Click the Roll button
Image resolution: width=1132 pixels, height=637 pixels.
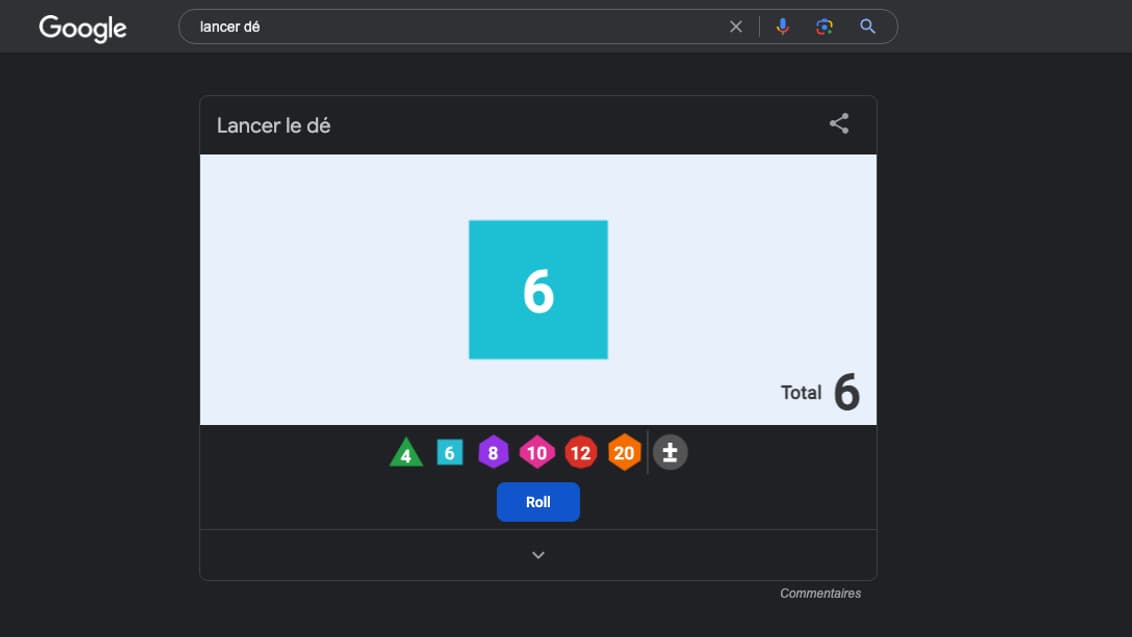[x=538, y=502]
